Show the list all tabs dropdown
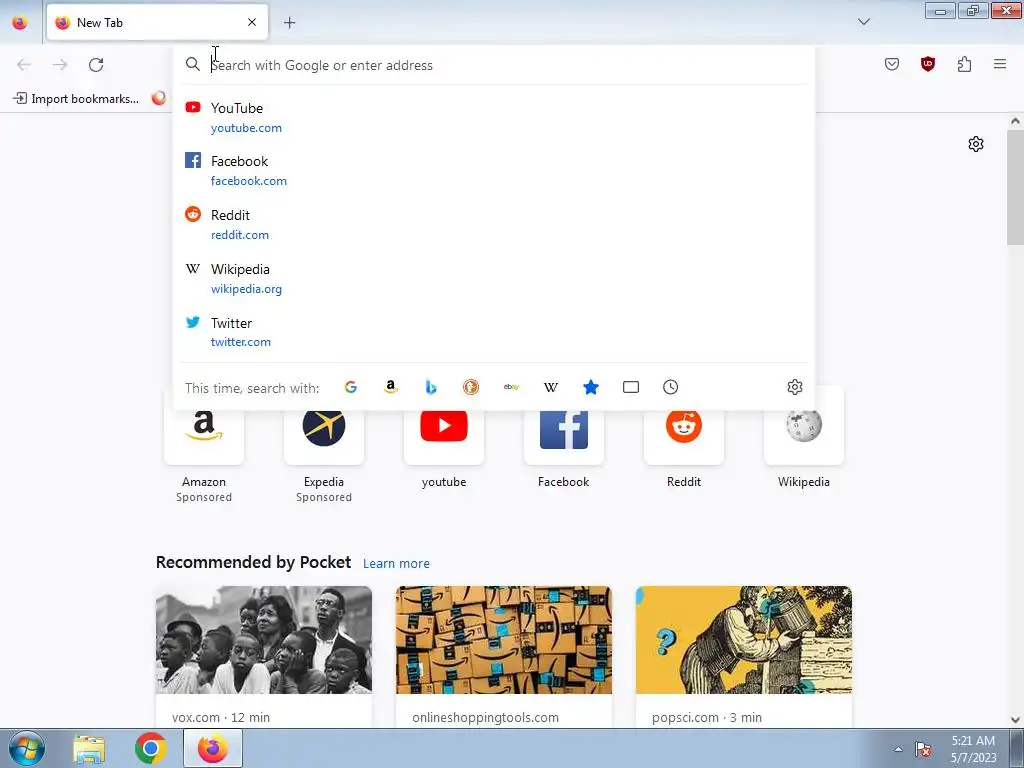 (863, 22)
